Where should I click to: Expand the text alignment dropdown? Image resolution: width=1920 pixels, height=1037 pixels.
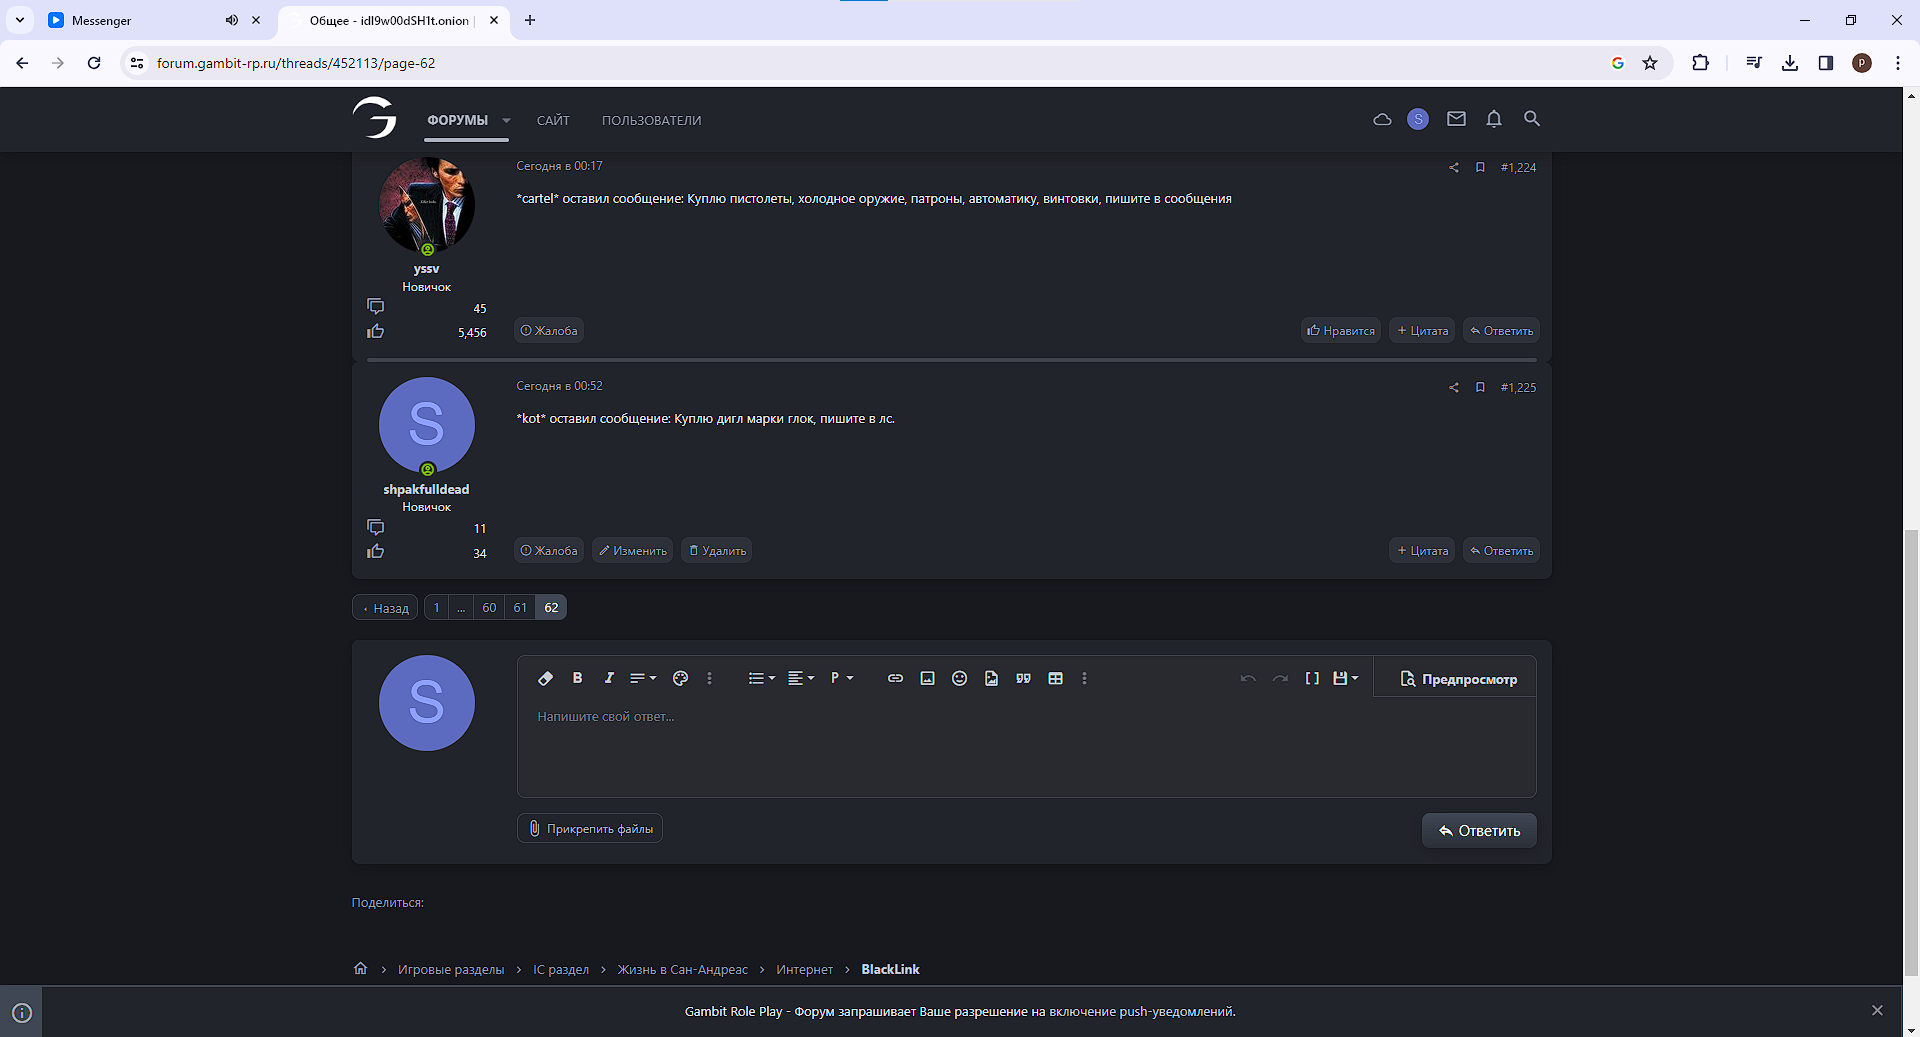[800, 678]
